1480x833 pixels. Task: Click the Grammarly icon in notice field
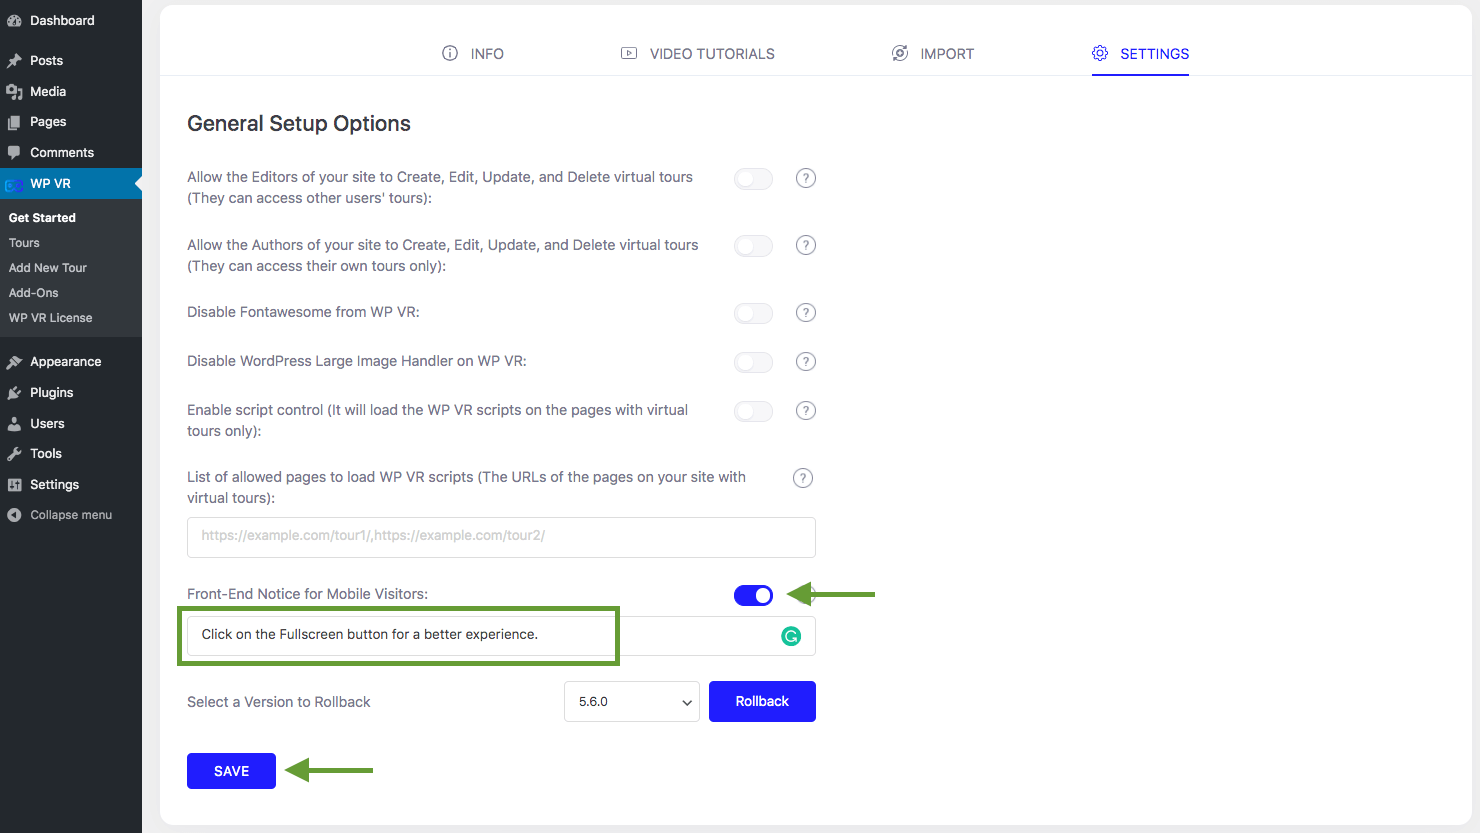tap(791, 636)
